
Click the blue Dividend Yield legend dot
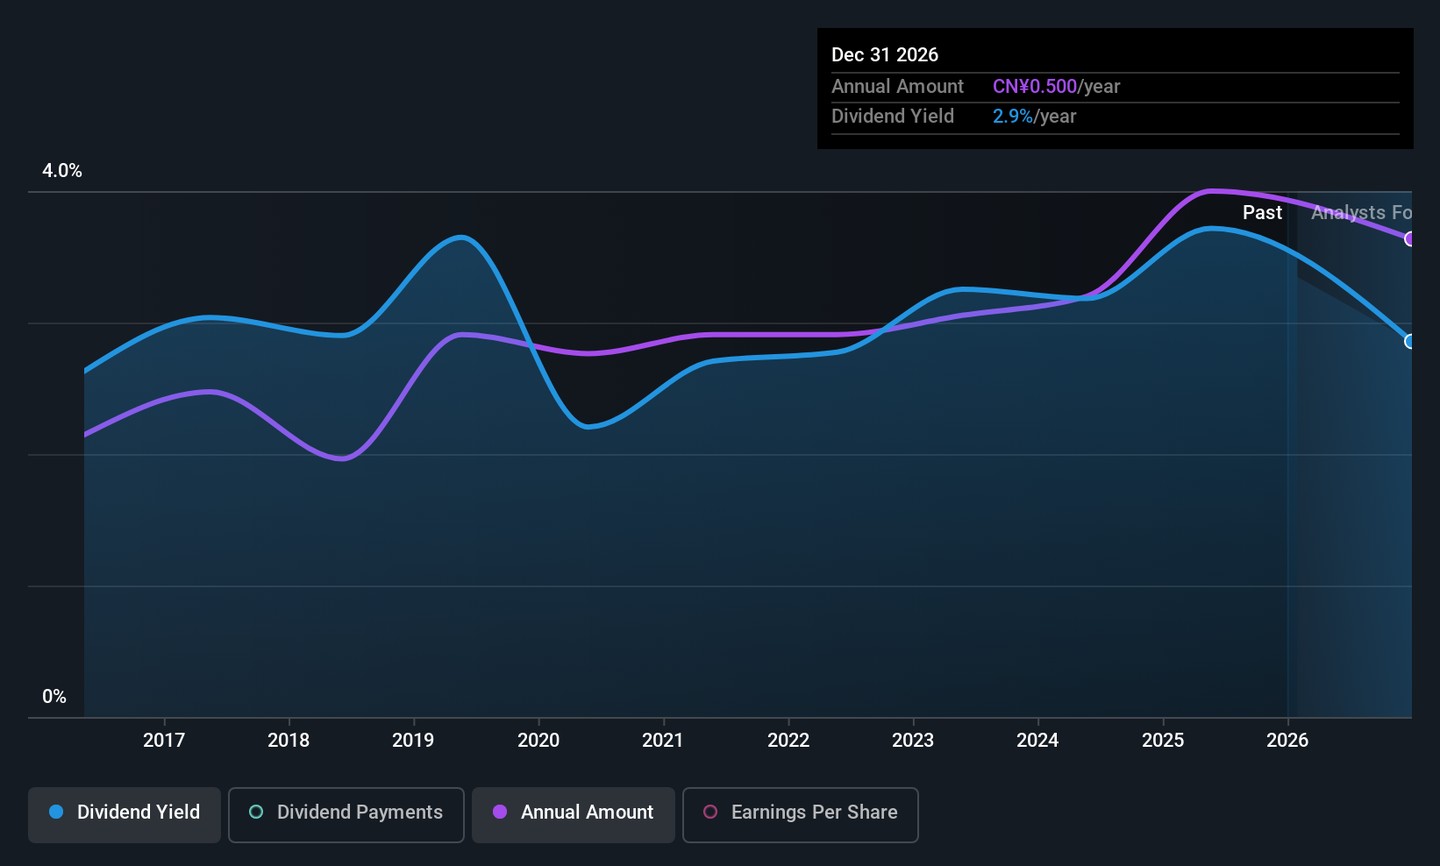56,812
